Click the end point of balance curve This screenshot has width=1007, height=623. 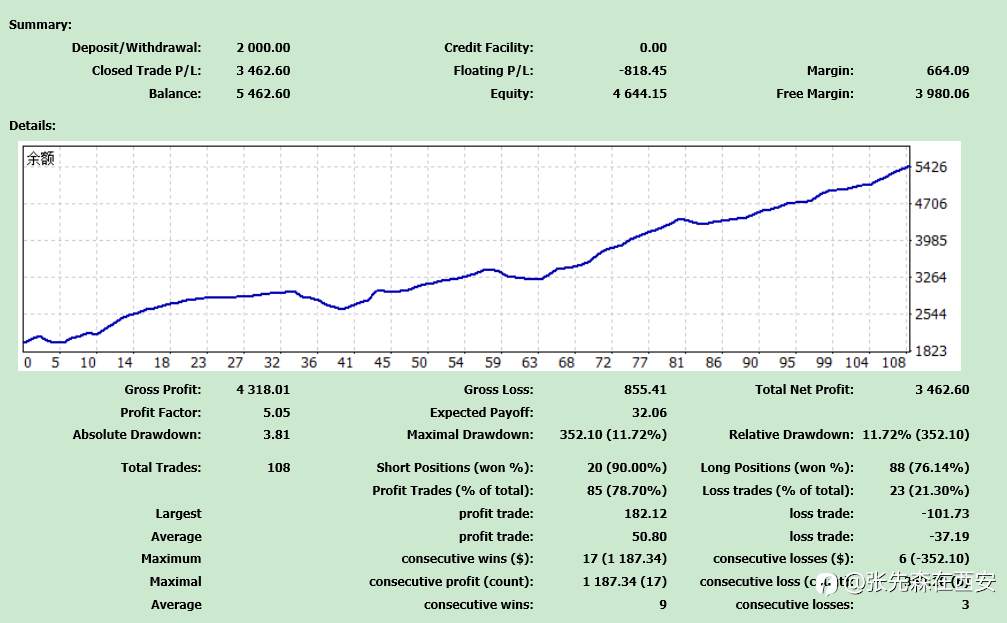pos(908,166)
